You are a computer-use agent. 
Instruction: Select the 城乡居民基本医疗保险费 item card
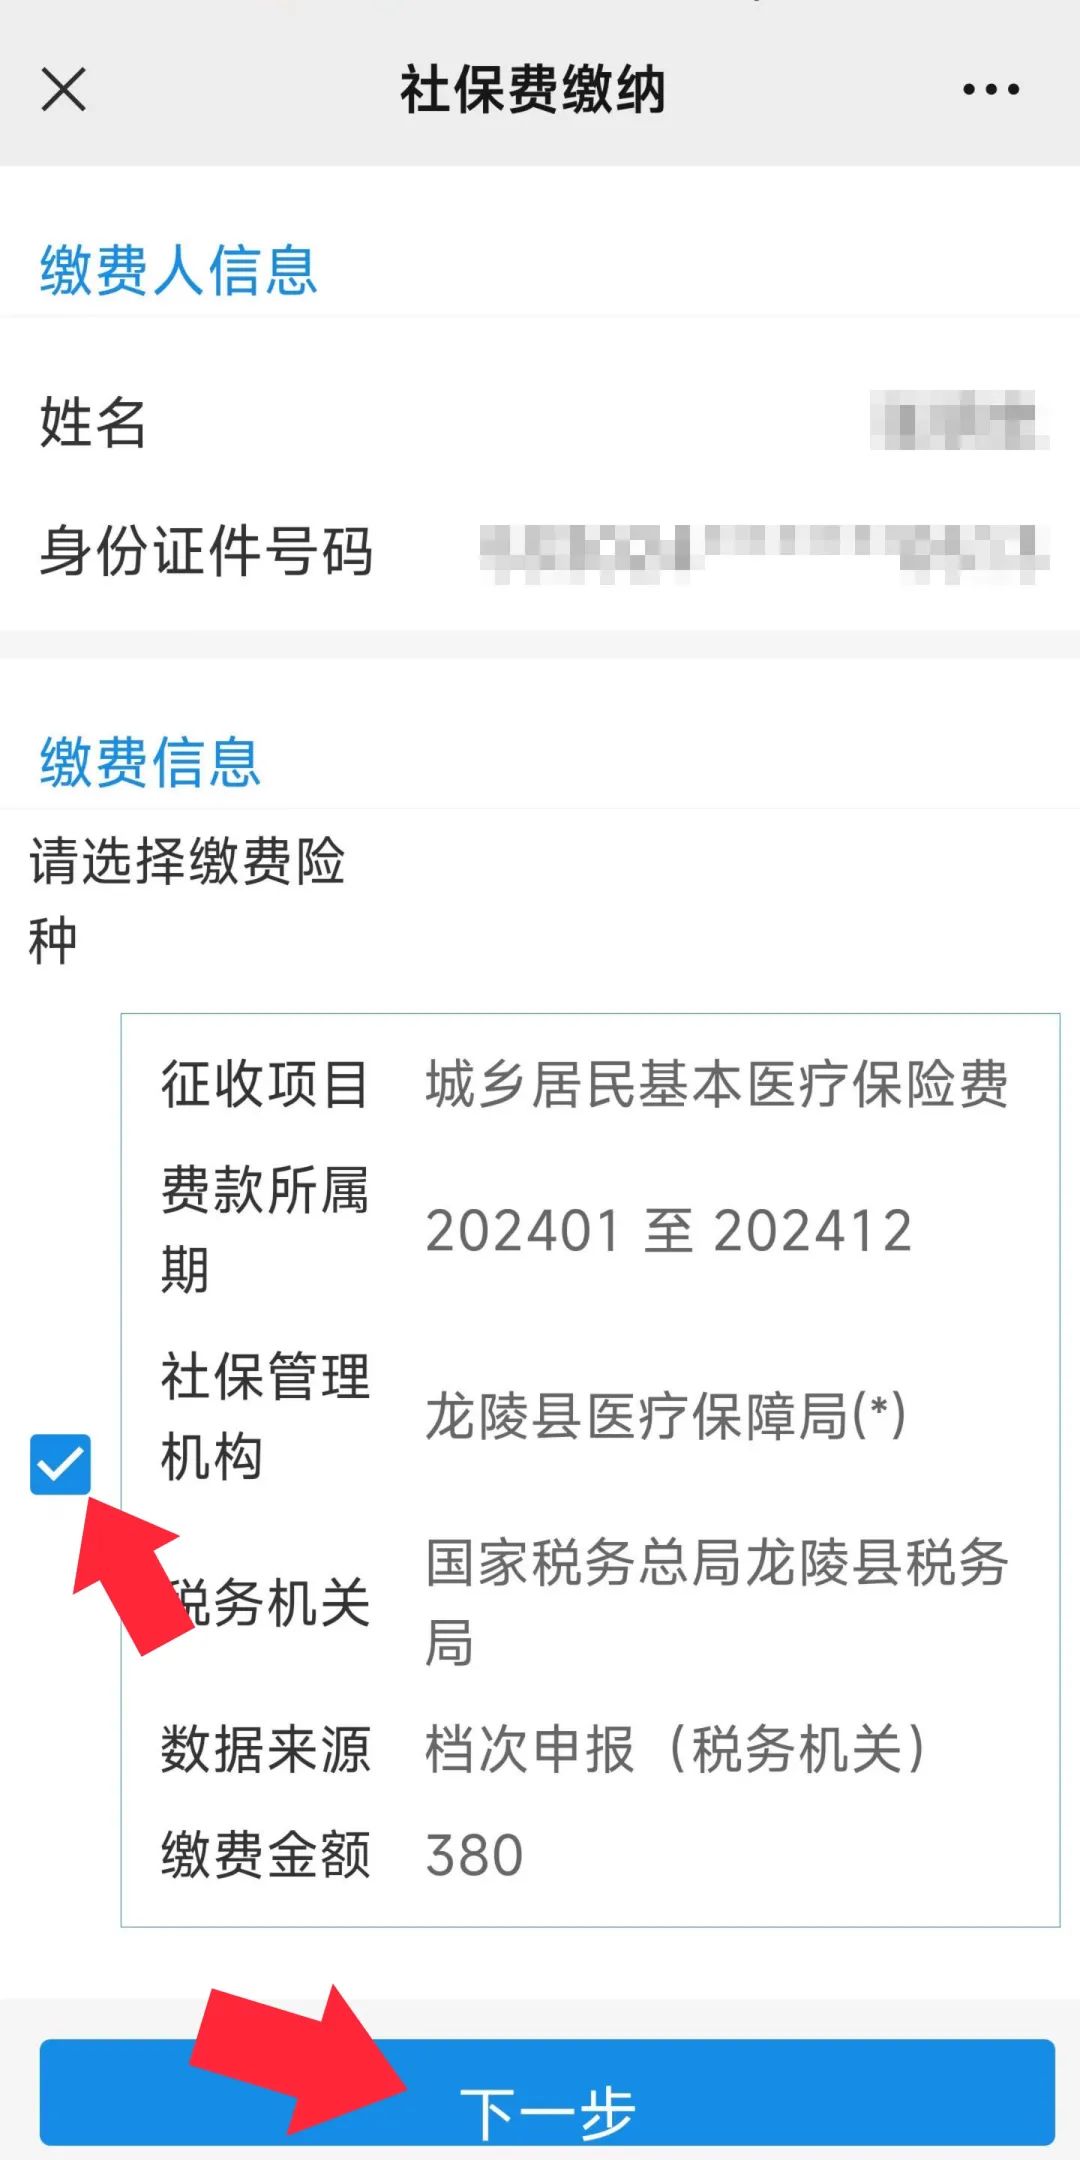pos(590,1470)
